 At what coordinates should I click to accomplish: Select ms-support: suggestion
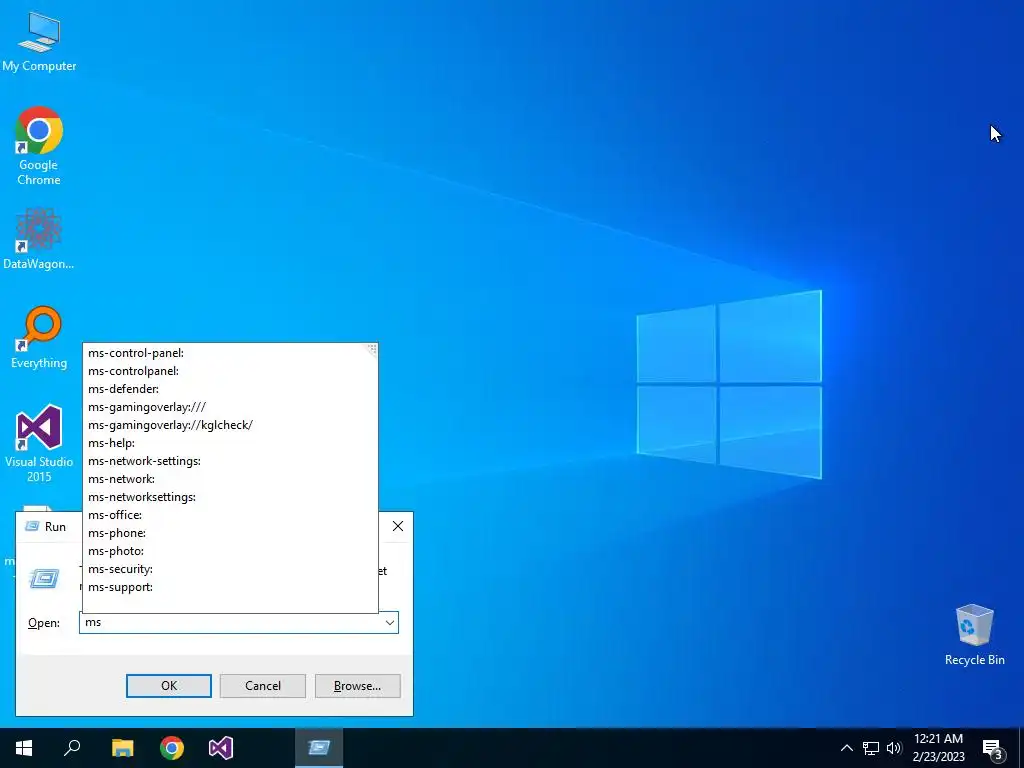231,587
